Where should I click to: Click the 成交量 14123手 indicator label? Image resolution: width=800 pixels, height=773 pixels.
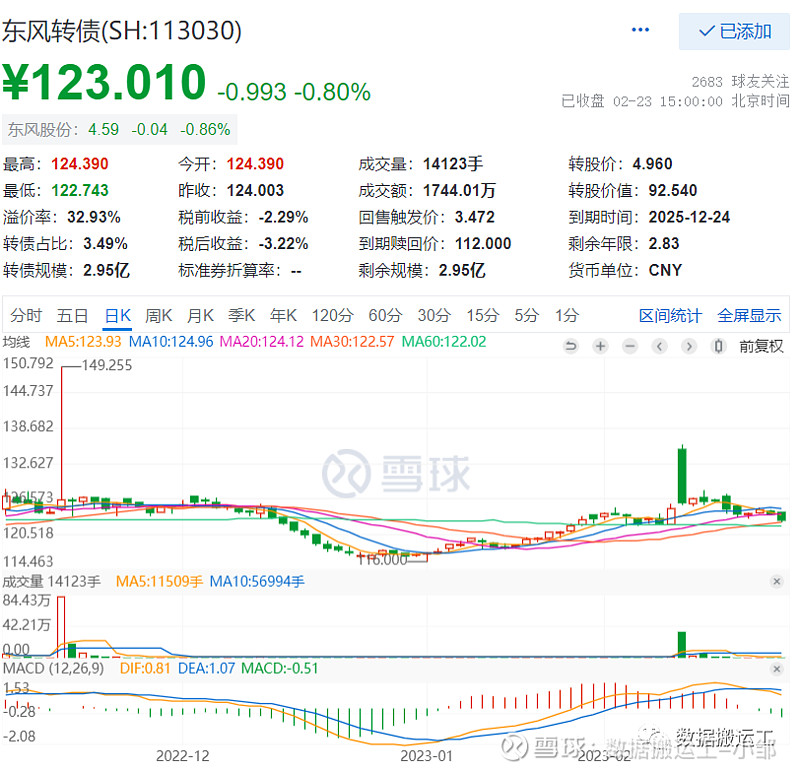coord(52,581)
